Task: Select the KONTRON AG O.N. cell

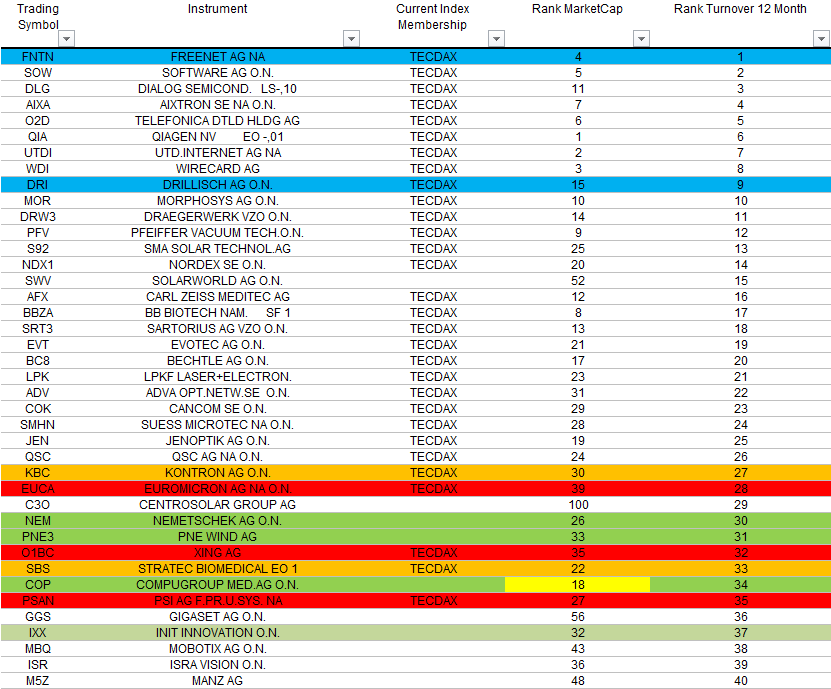Action: (218, 473)
